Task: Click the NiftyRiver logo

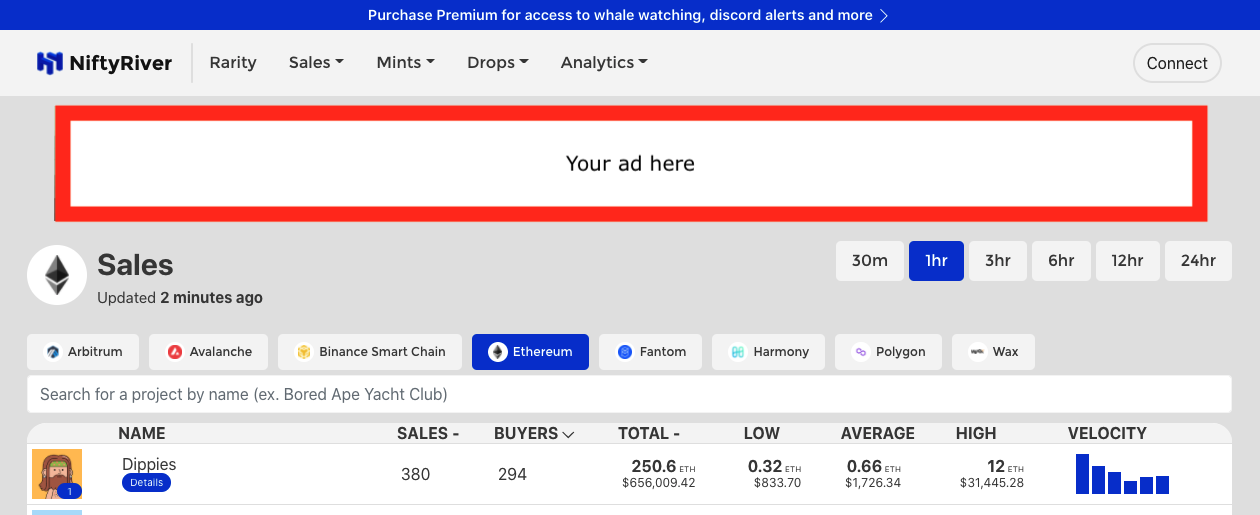Action: click(104, 63)
